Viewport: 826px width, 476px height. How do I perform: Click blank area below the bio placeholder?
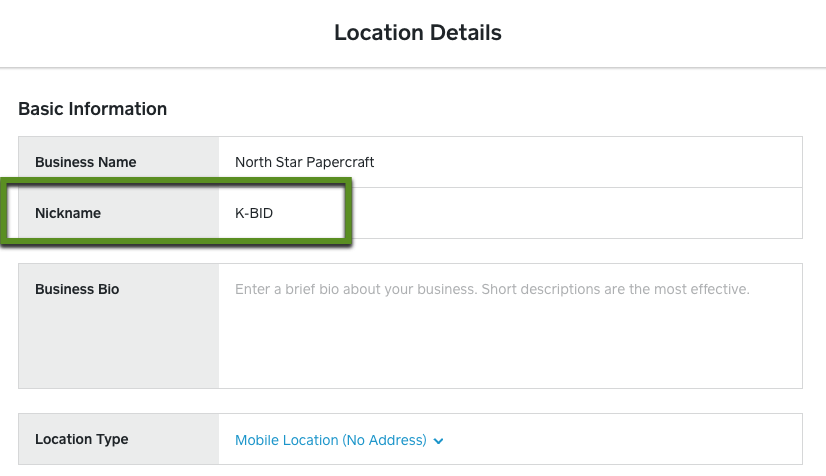click(510, 350)
